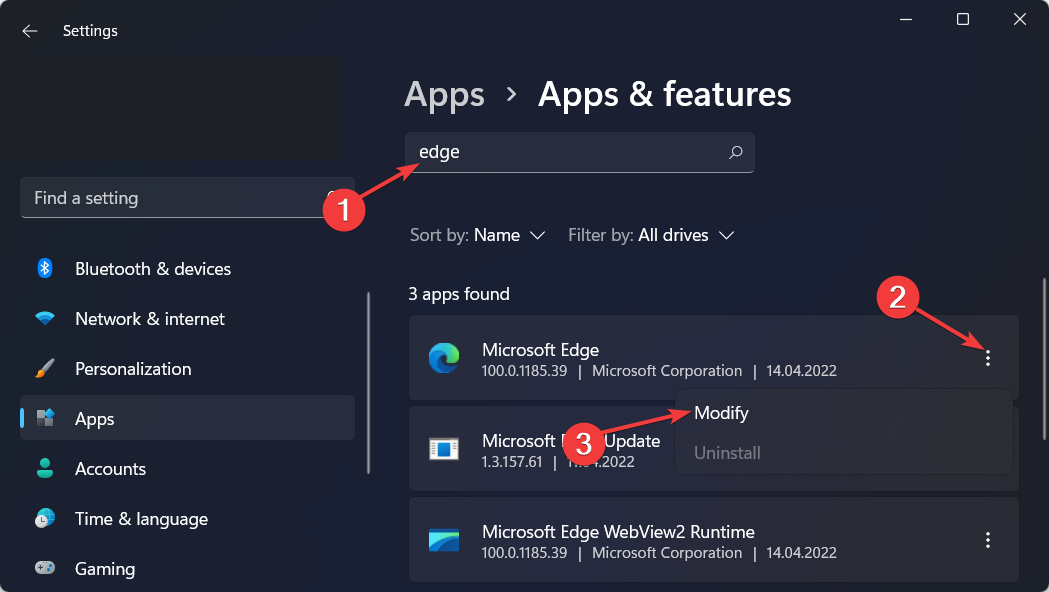
Task: Open the Accounts settings page
Action: click(x=187, y=468)
